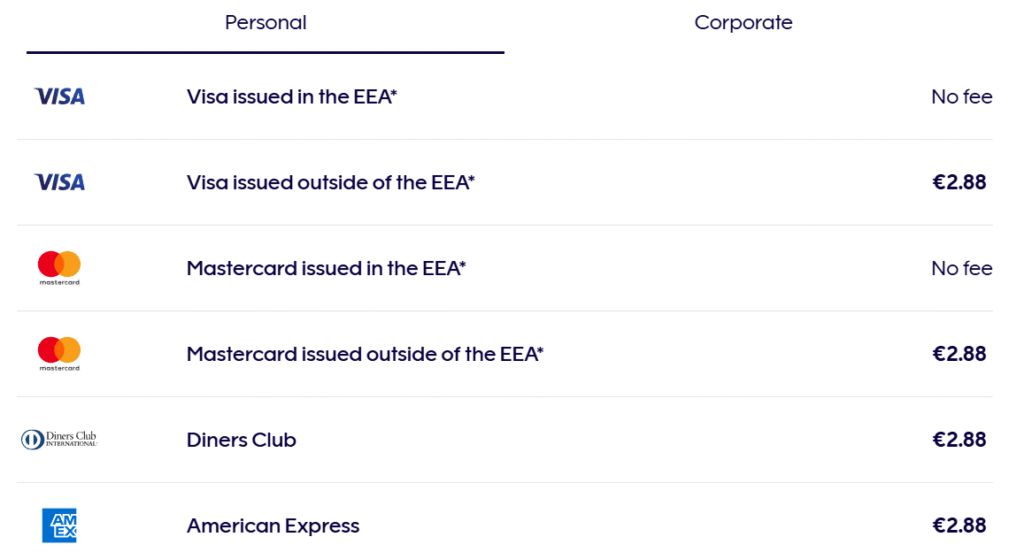The height and width of the screenshot is (560, 1024).
Task: Select the American Express row label
Action: click(x=273, y=526)
